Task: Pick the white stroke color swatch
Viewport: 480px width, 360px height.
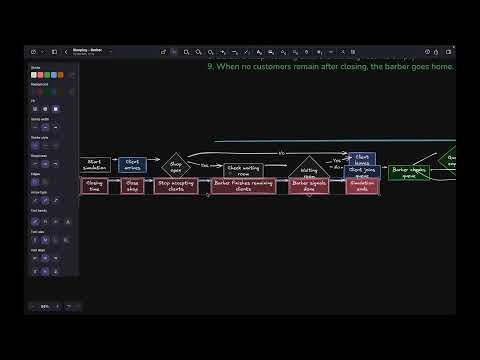Action: click(34, 75)
